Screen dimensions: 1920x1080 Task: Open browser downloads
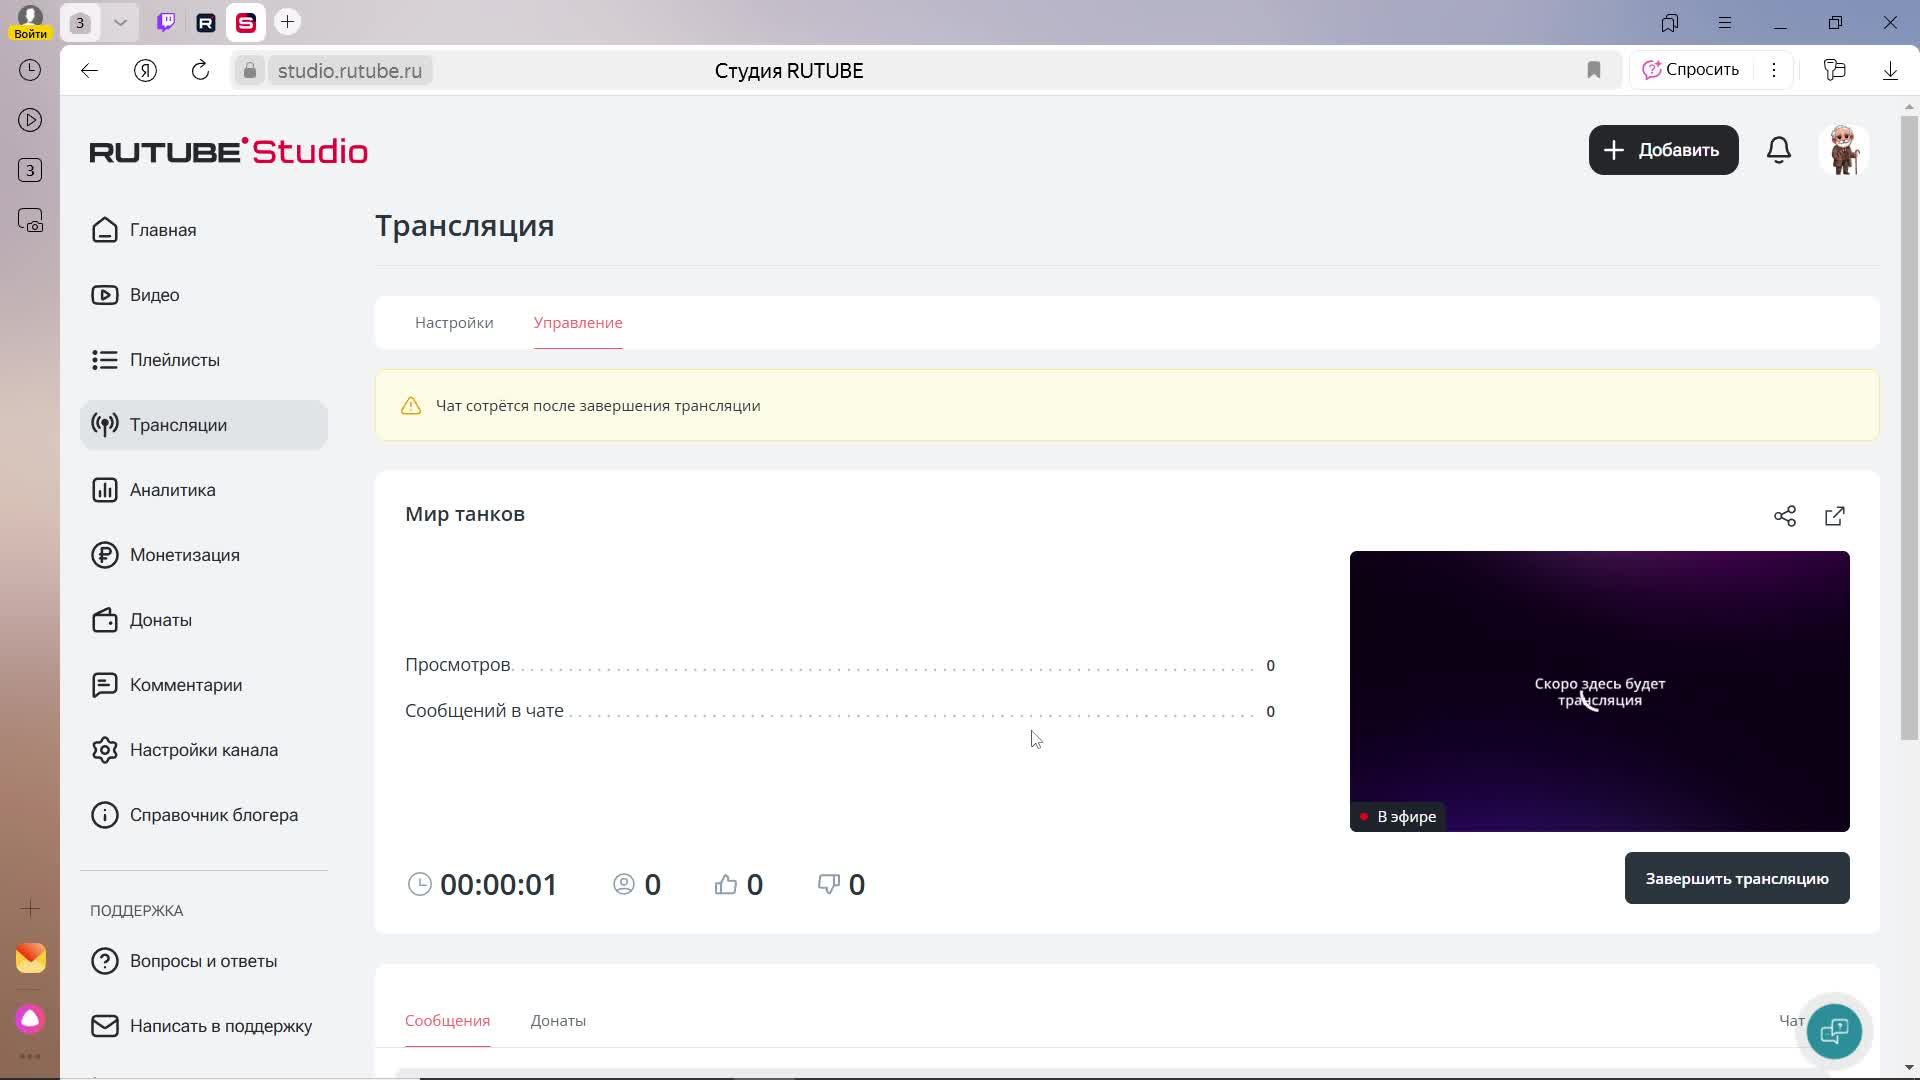(1890, 70)
